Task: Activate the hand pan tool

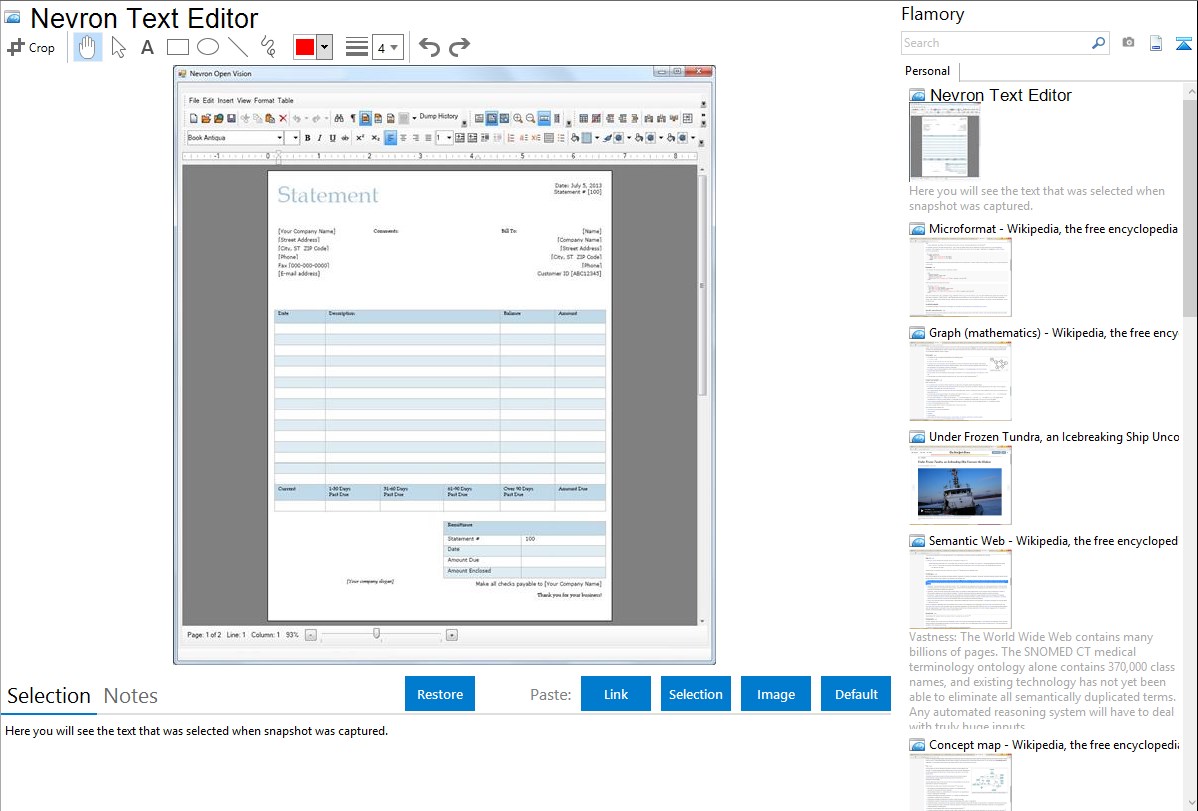Action: pos(87,47)
